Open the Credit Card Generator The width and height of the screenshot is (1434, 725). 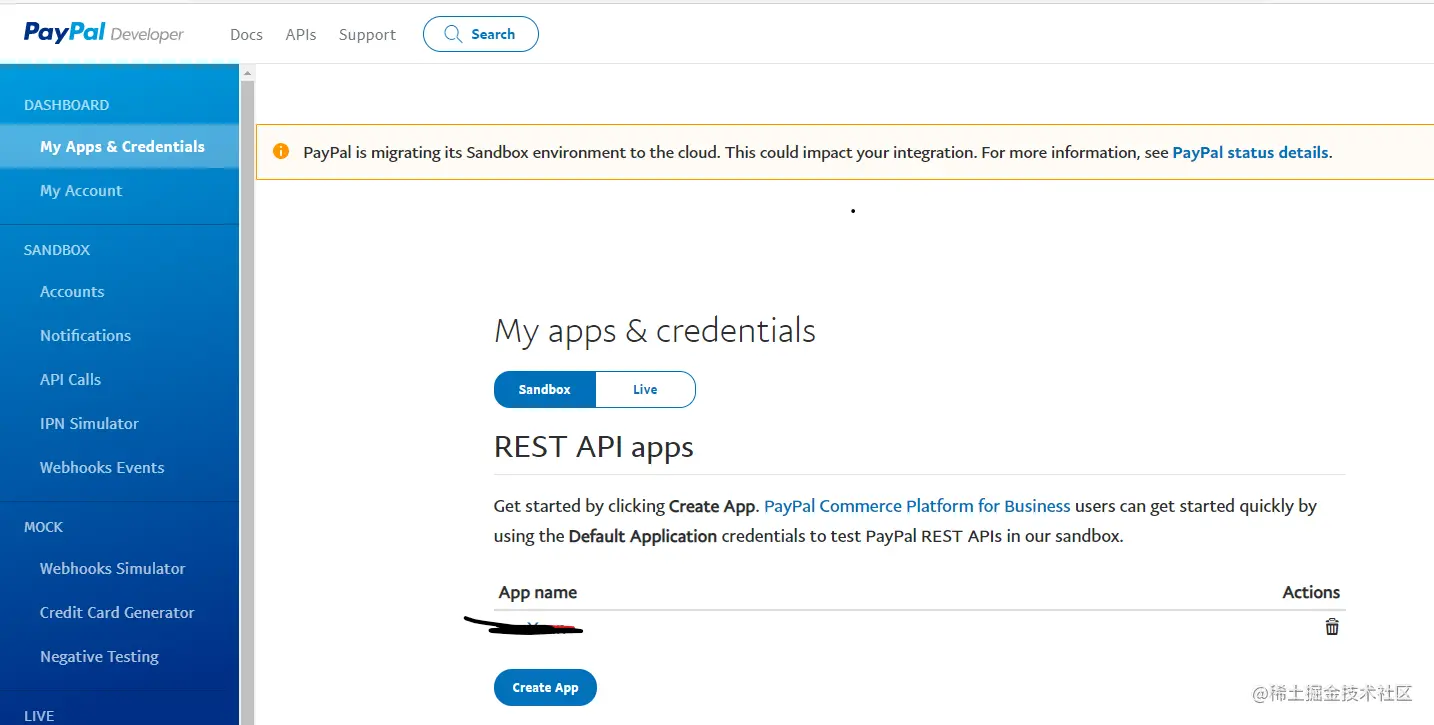(117, 613)
